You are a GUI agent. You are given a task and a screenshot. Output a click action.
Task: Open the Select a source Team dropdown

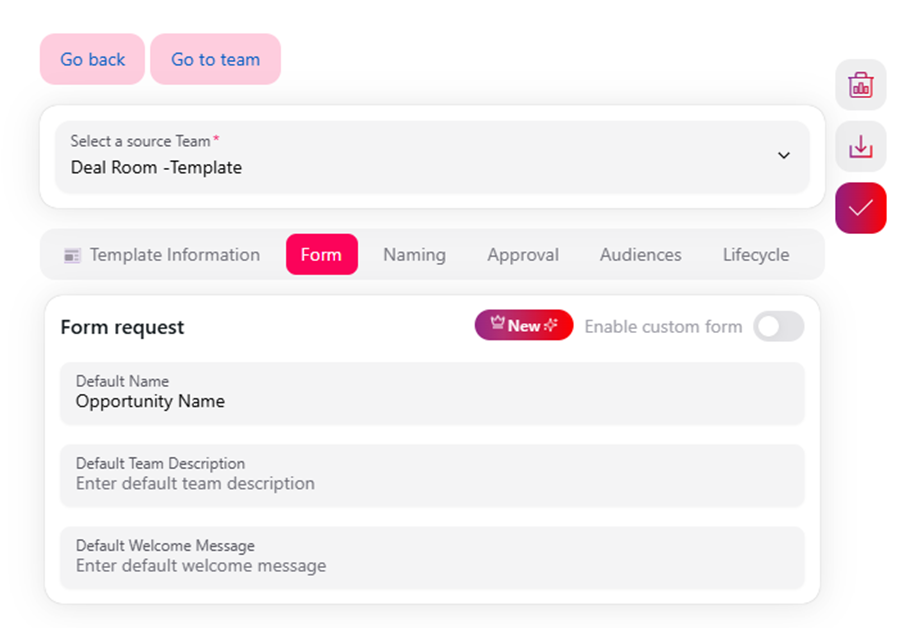click(432, 156)
